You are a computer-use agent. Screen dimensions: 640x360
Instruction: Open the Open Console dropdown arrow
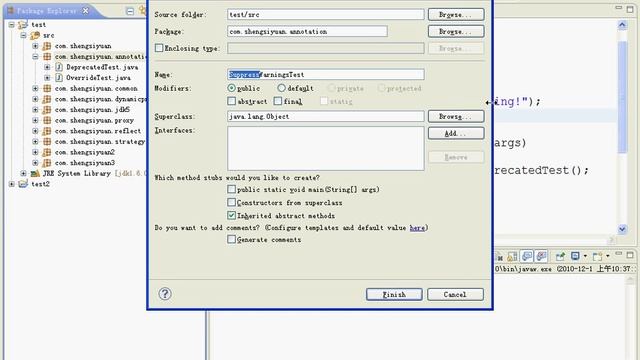point(608,256)
